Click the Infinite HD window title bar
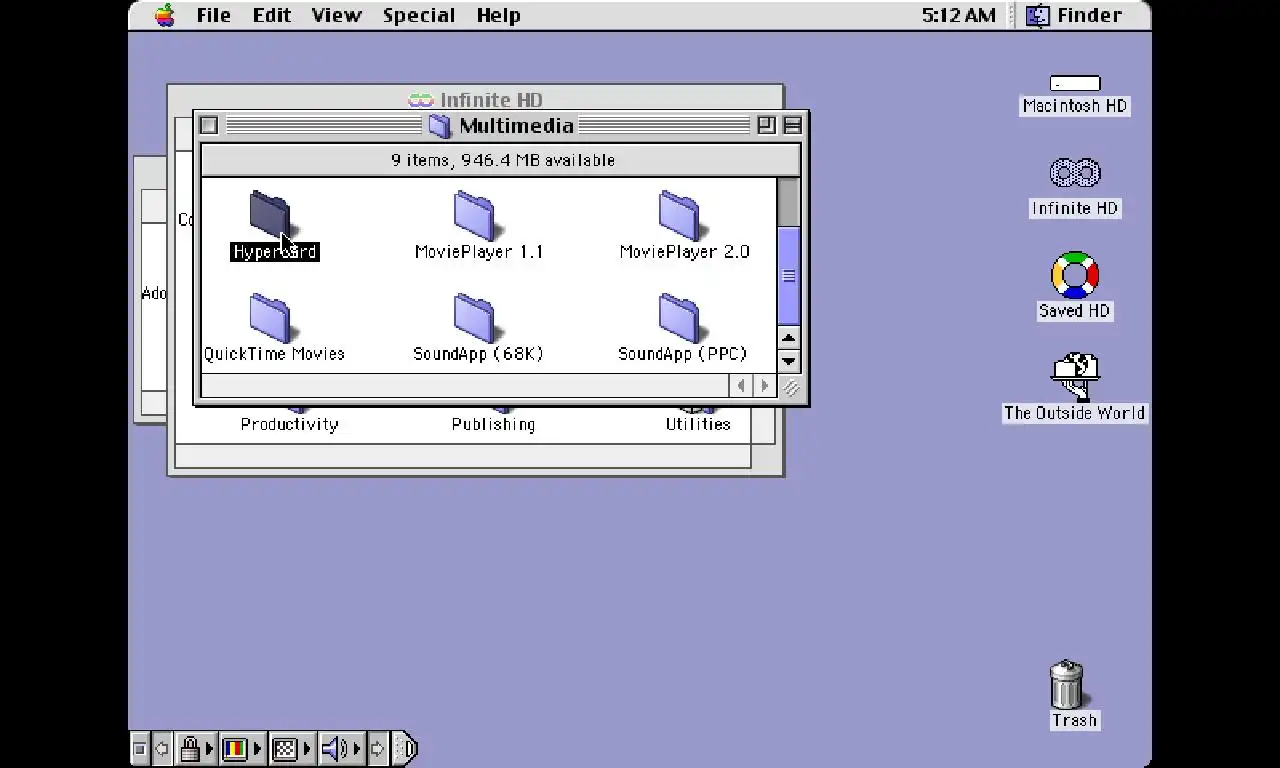 [x=475, y=98]
